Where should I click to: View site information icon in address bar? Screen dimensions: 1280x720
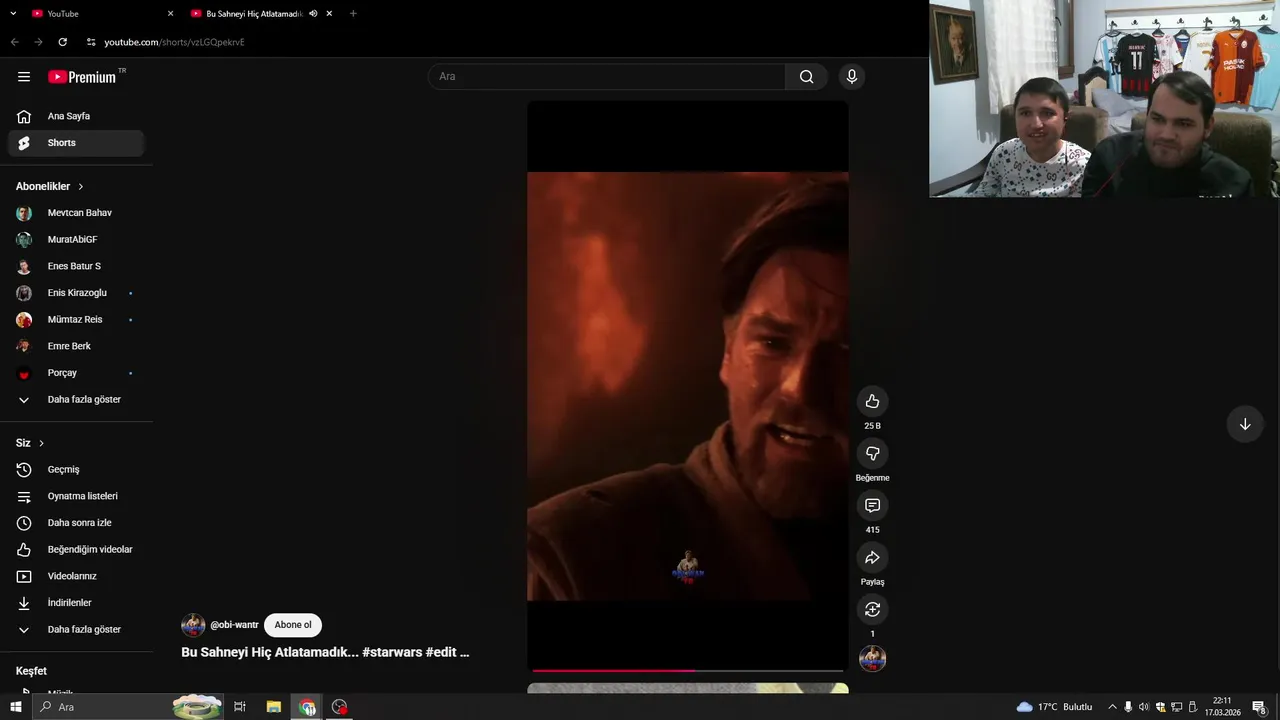click(91, 42)
